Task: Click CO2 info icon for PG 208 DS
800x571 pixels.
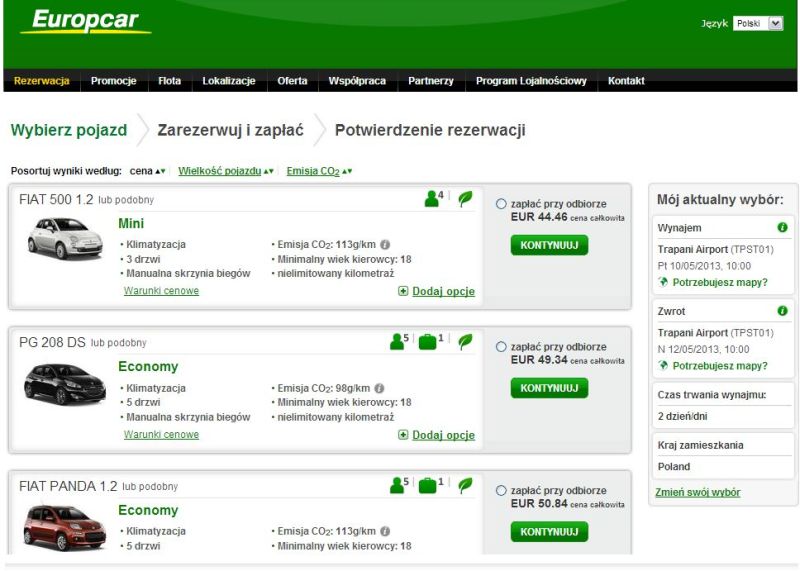Action: click(379, 388)
